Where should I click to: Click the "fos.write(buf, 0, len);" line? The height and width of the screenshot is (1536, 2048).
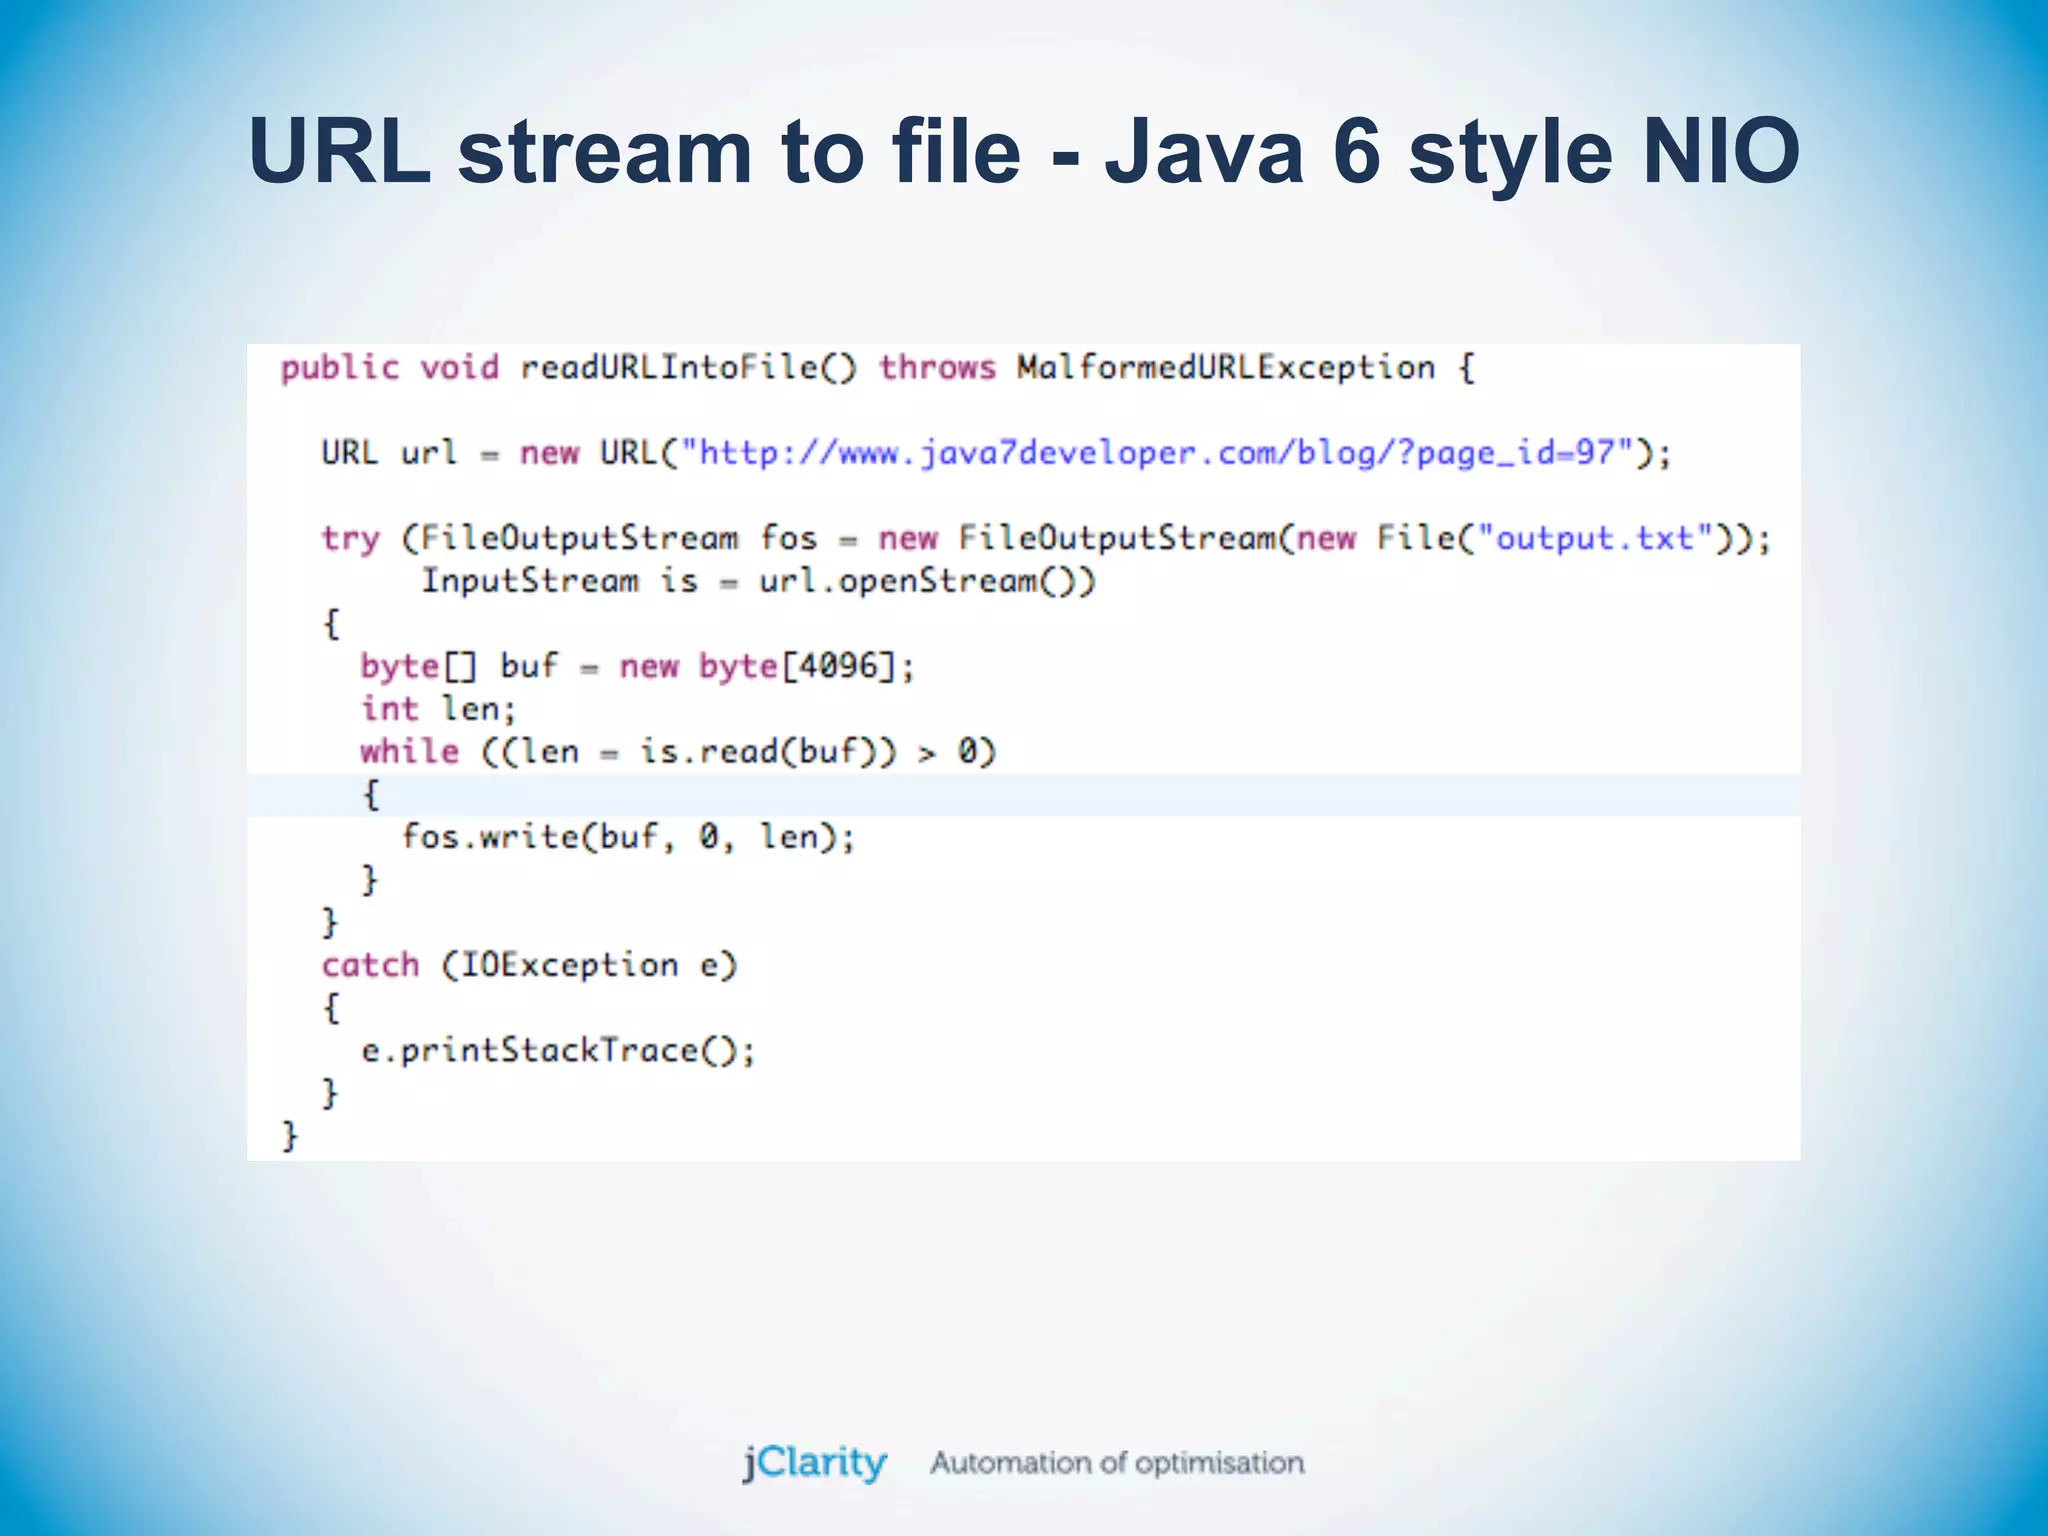click(x=628, y=837)
